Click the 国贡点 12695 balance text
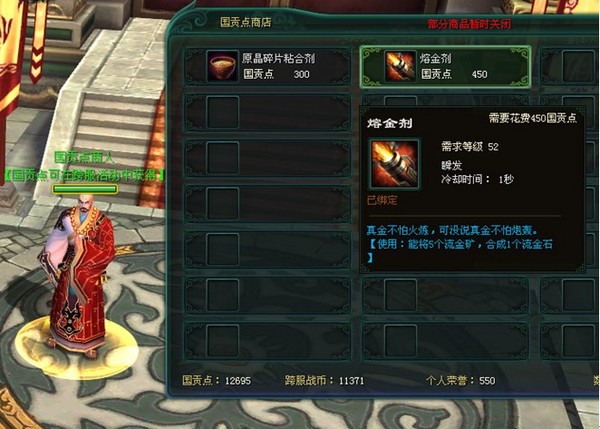 coord(217,380)
